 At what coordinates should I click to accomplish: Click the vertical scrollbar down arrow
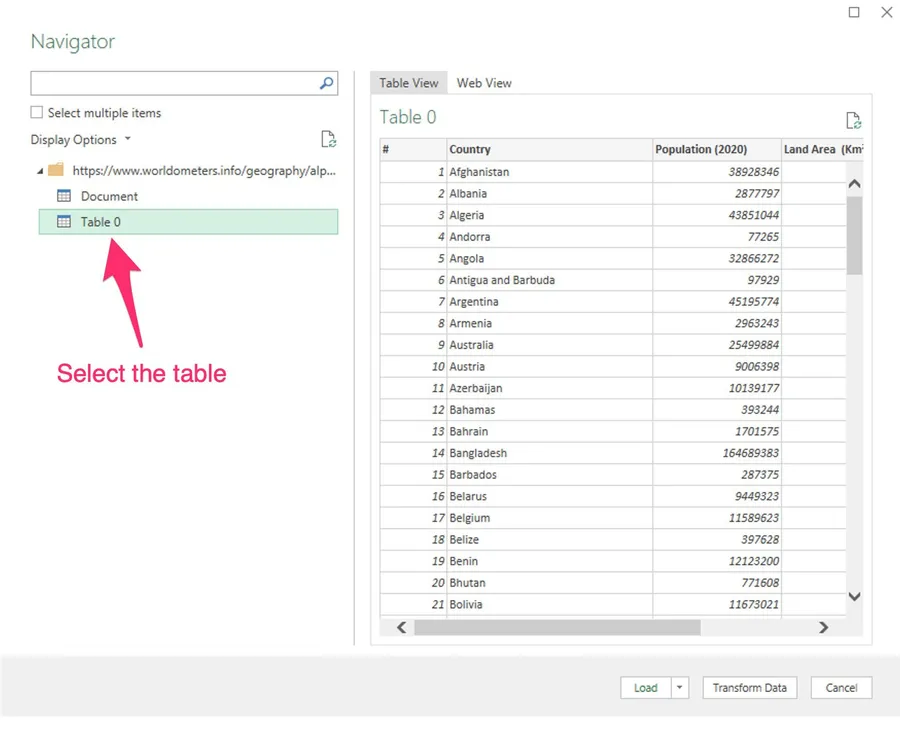(854, 597)
